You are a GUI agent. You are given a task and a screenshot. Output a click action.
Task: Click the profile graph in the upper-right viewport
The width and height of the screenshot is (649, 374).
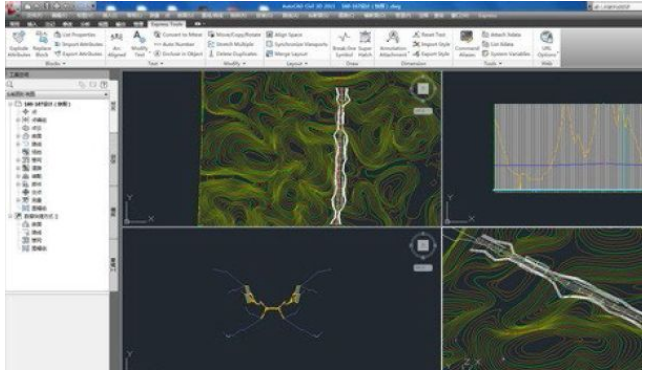click(568, 148)
